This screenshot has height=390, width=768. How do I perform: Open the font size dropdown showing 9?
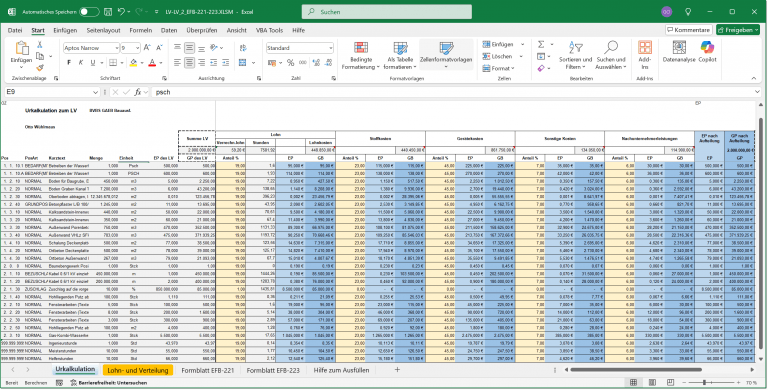[138, 48]
